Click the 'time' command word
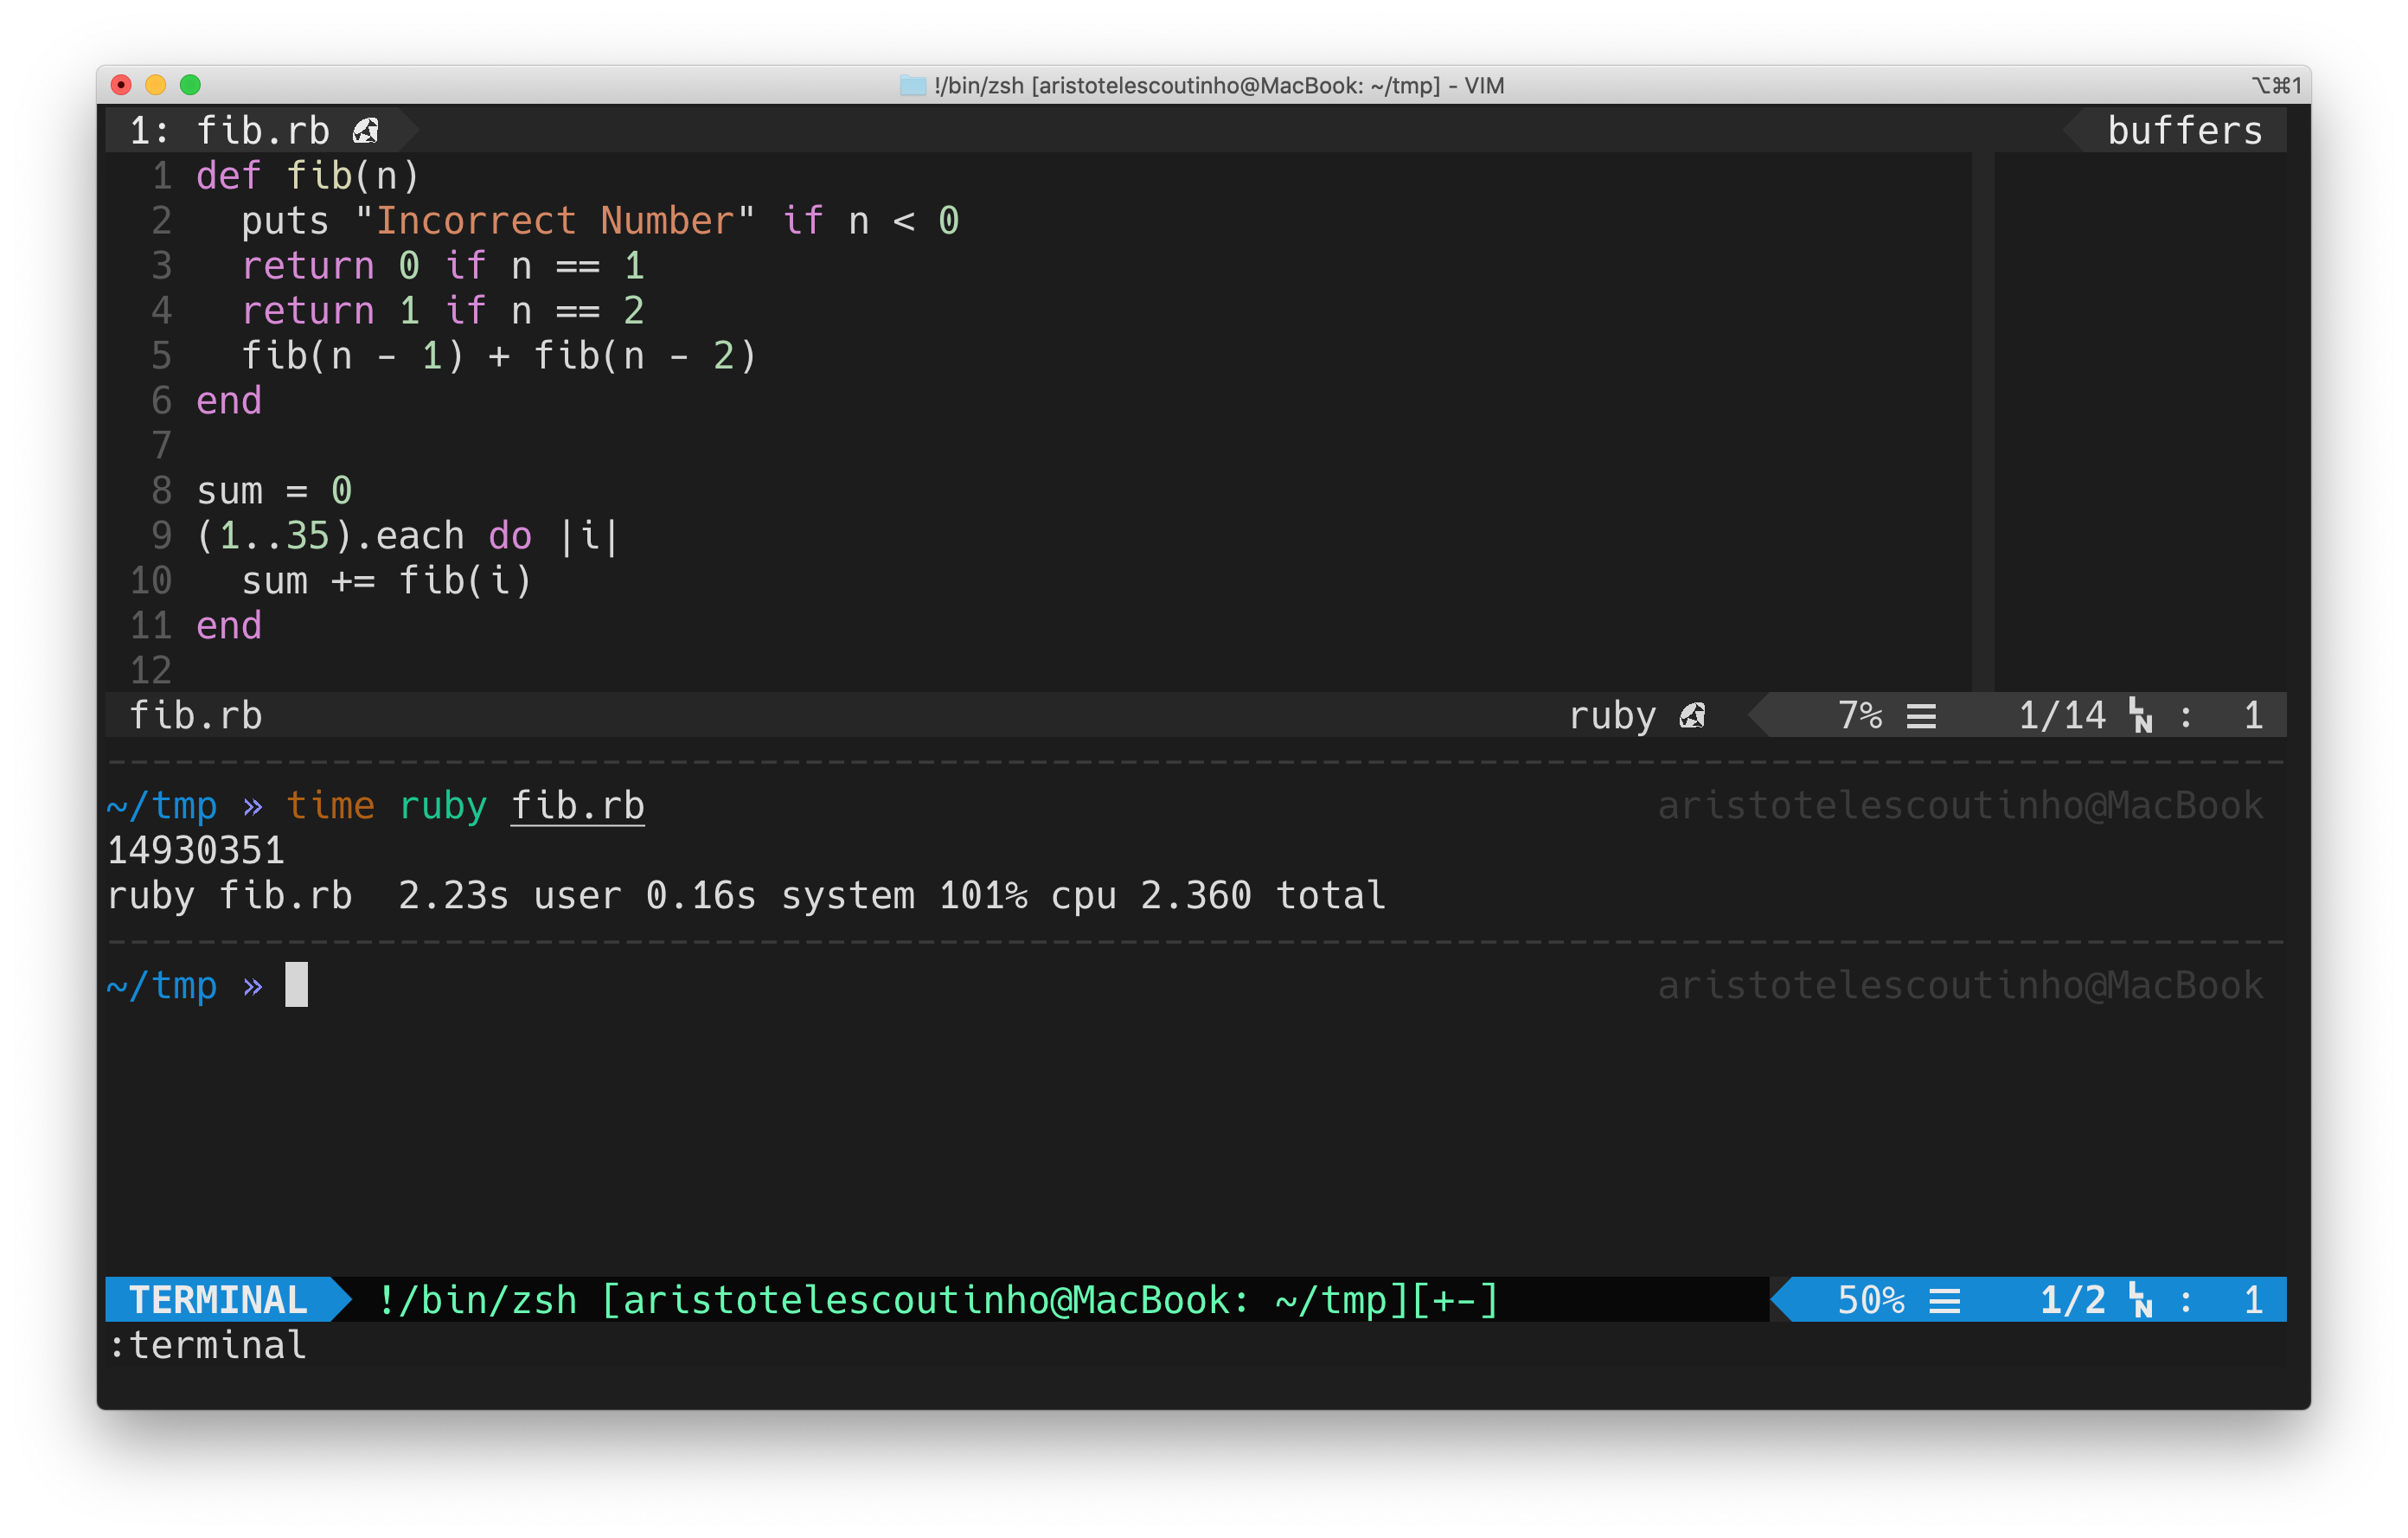Image resolution: width=2408 pixels, height=1538 pixels. pos(330,806)
